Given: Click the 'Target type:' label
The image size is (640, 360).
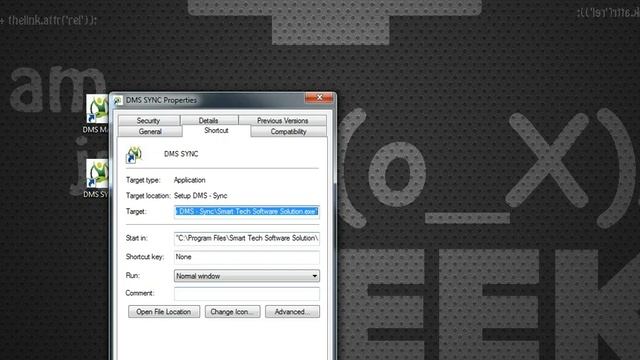Looking at the screenshot, I should (x=143, y=180).
